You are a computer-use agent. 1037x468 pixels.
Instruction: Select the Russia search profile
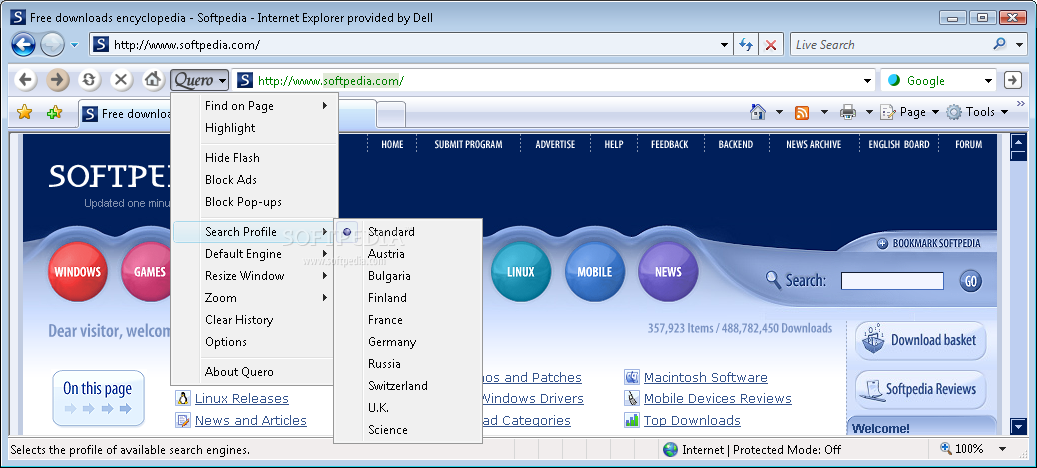(408, 364)
